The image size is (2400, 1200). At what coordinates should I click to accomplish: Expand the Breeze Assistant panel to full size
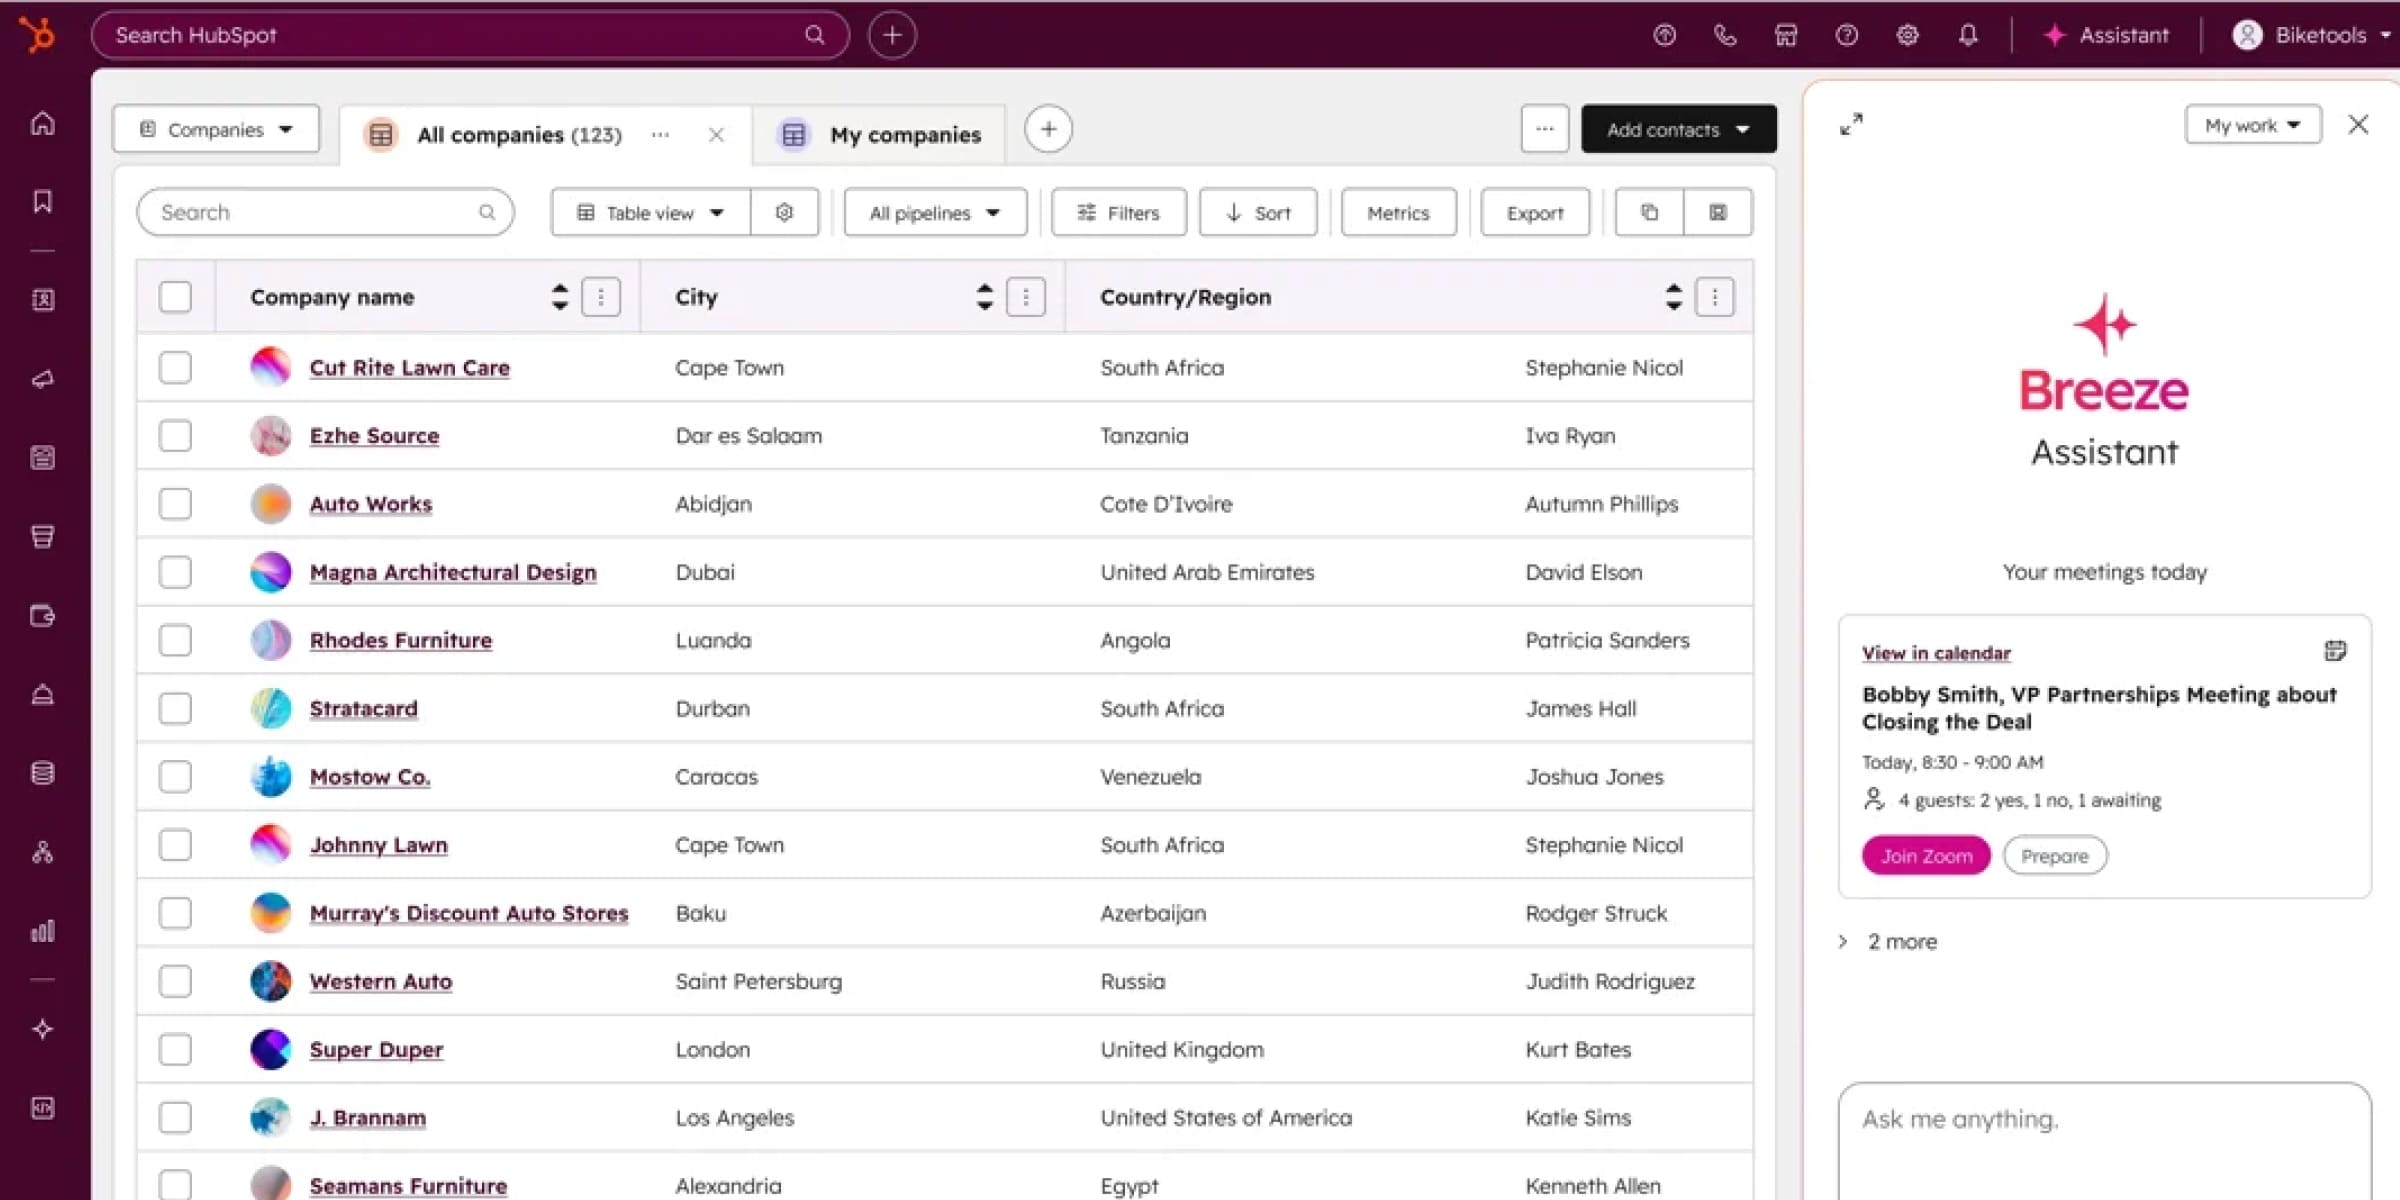tap(1851, 124)
